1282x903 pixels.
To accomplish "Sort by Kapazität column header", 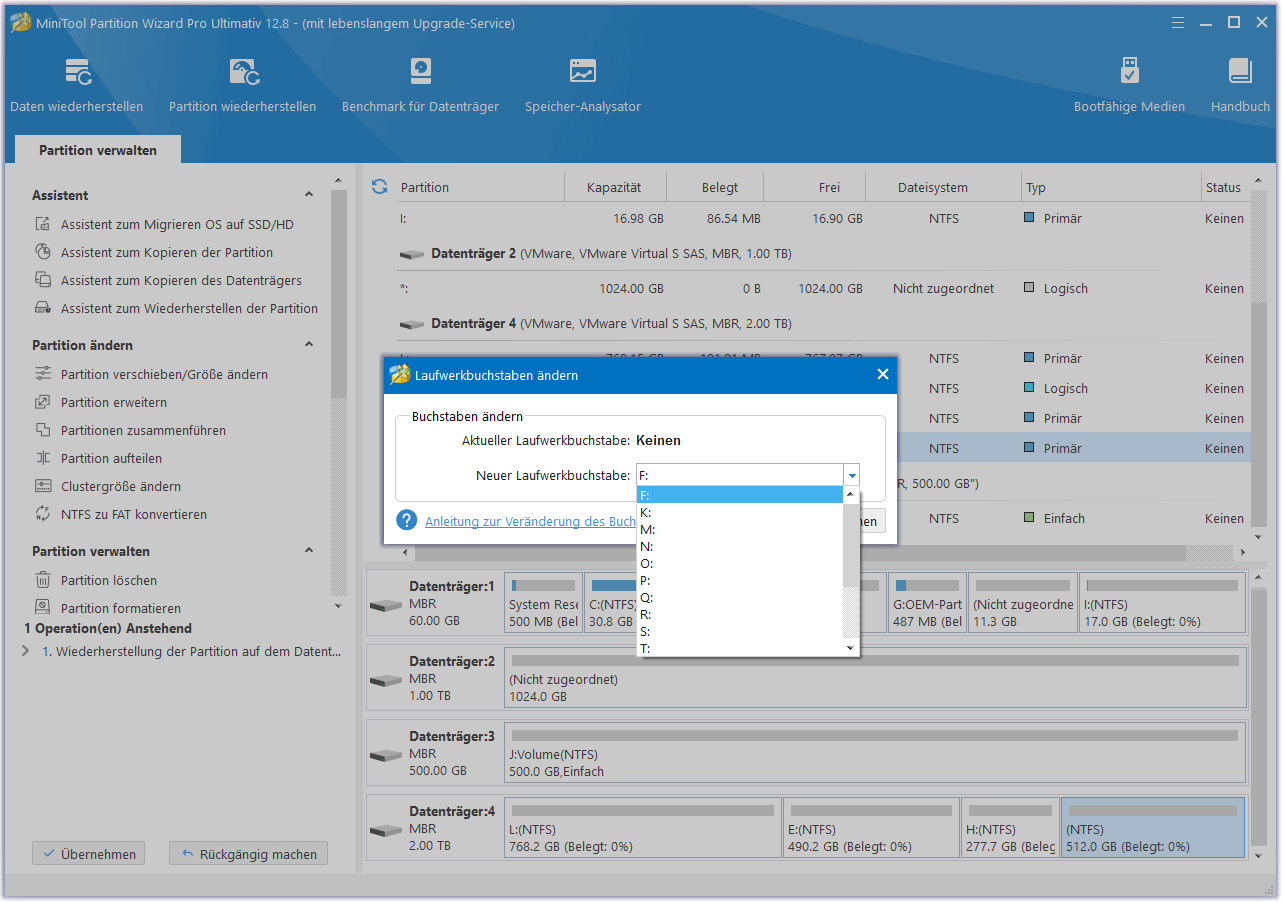I will pos(614,187).
